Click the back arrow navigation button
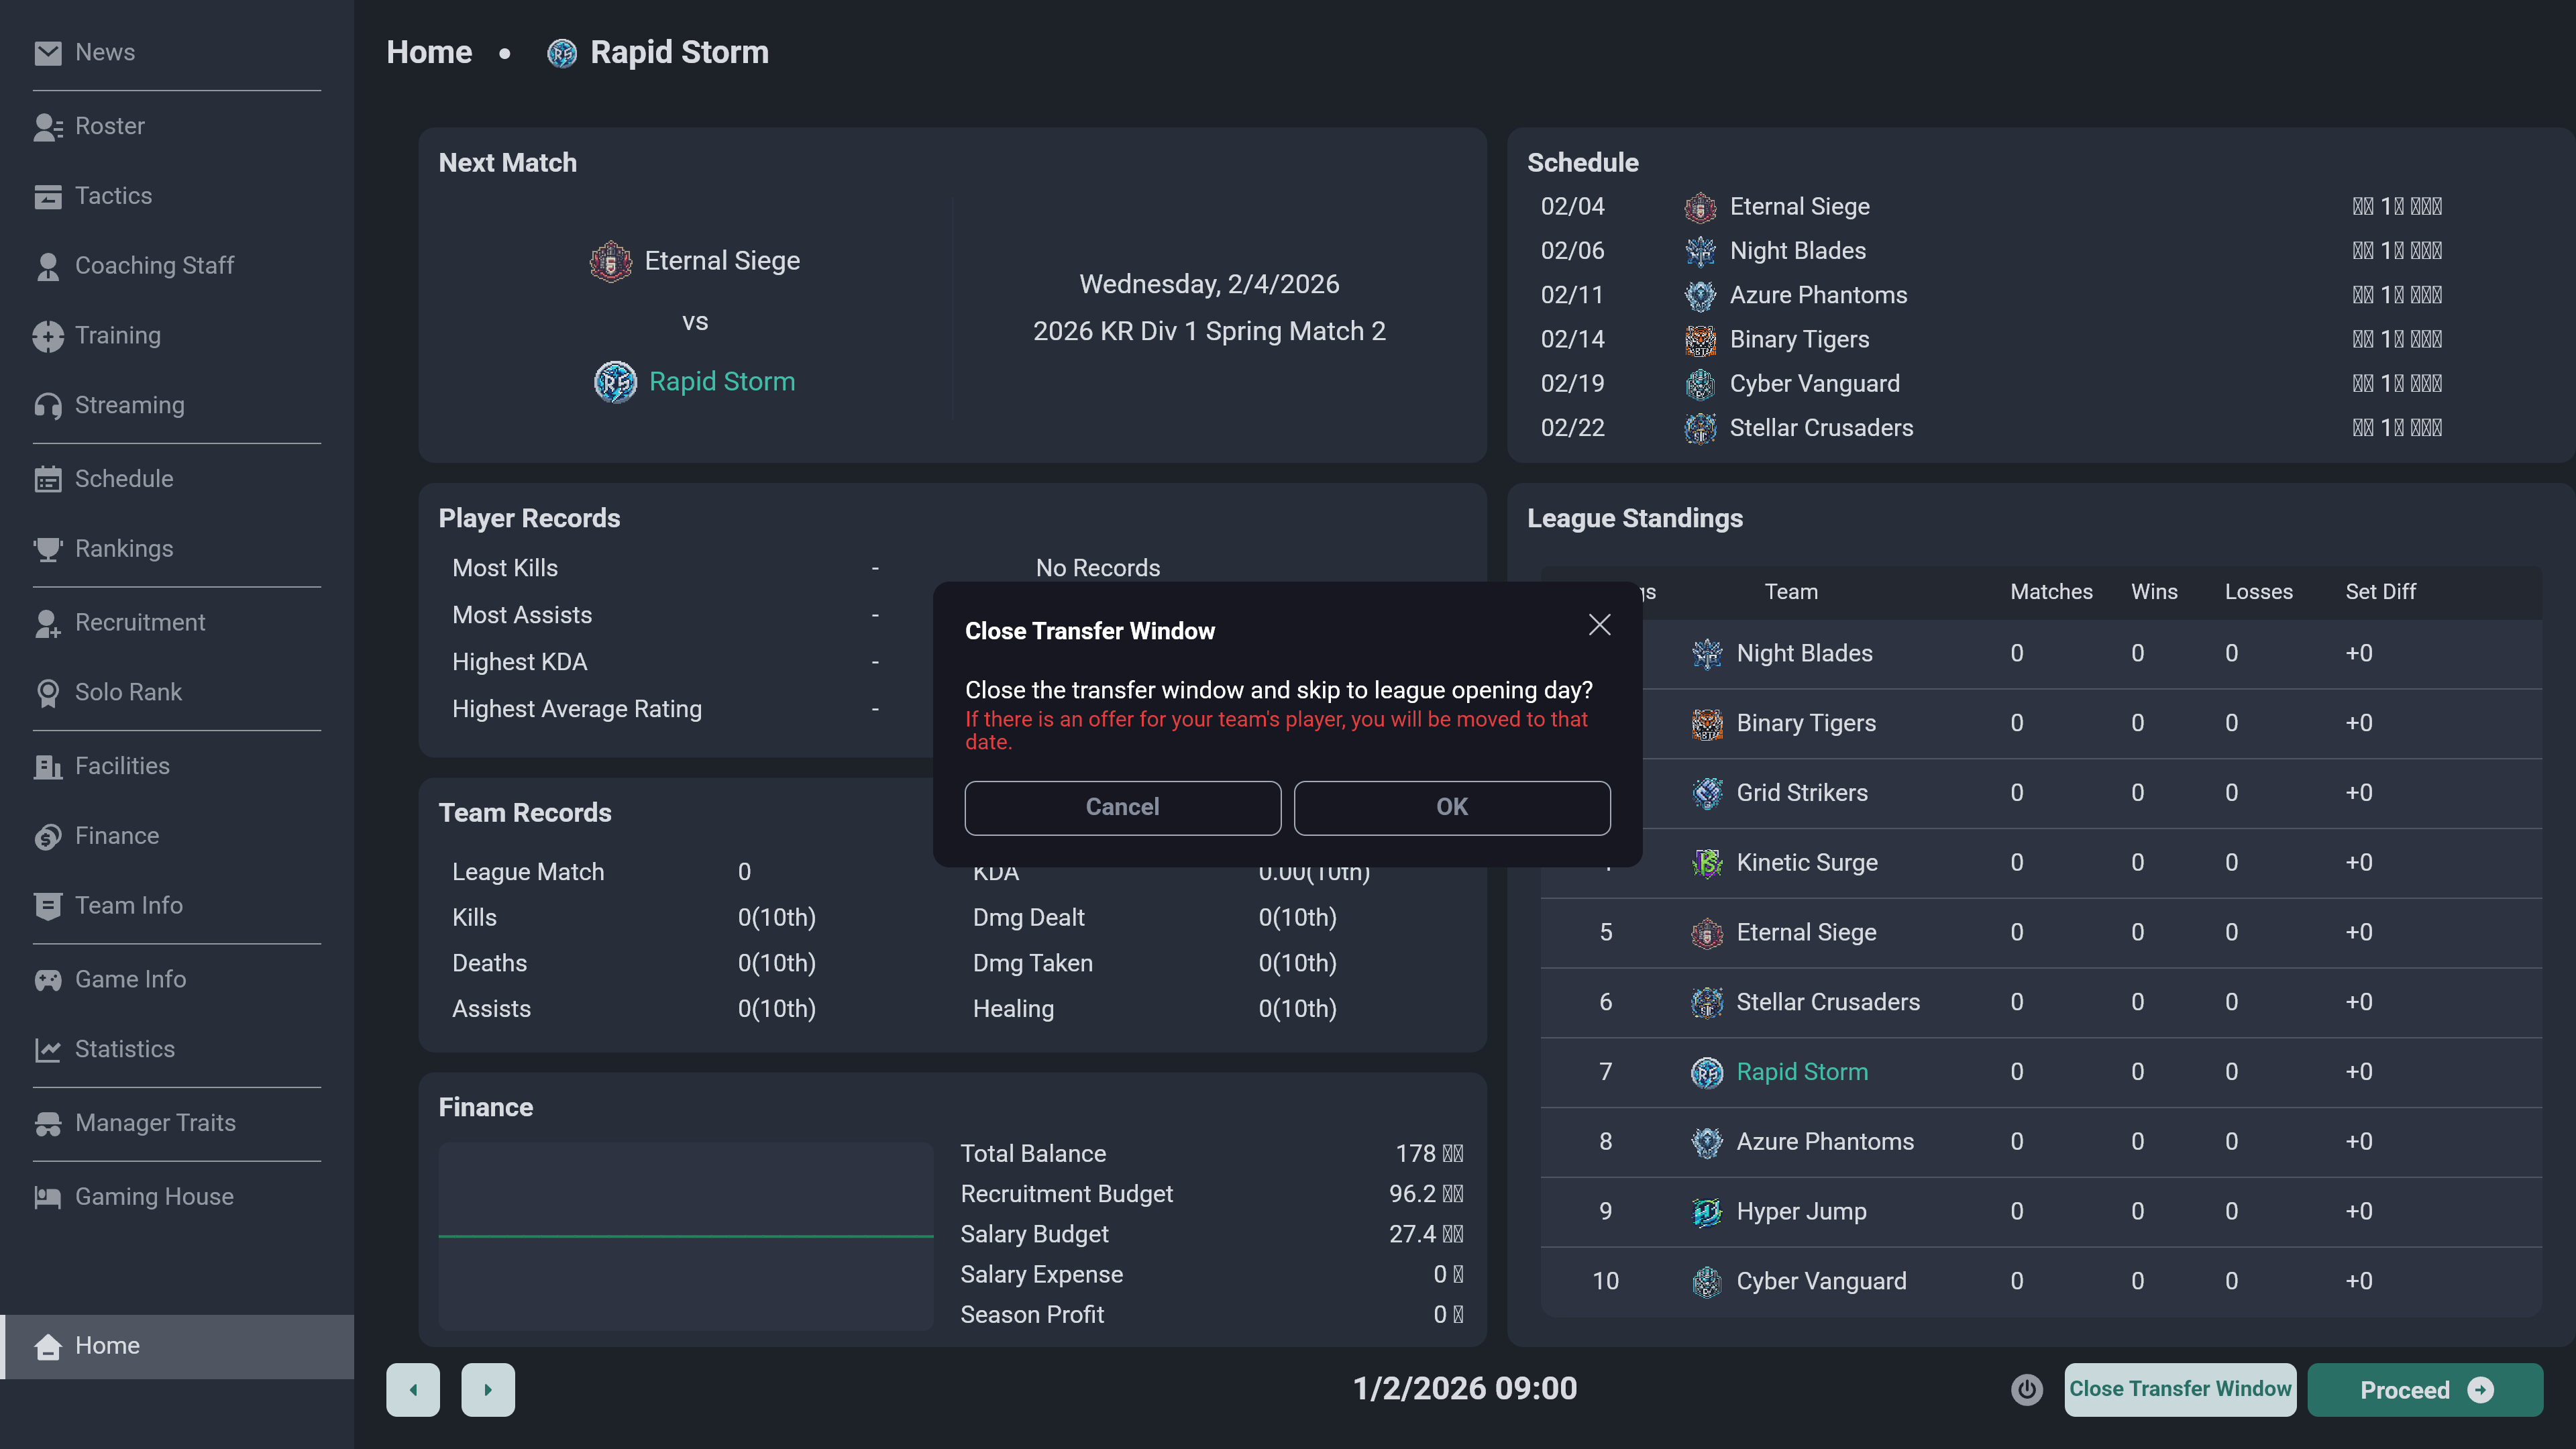The image size is (2576, 1449). tap(413, 1389)
